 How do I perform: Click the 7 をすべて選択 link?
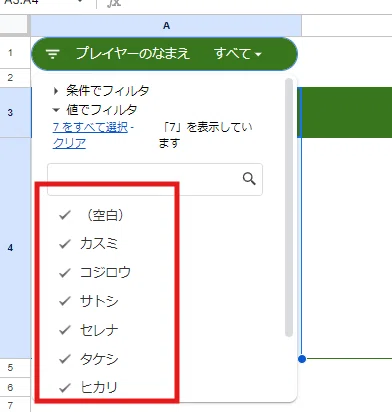tap(90, 127)
